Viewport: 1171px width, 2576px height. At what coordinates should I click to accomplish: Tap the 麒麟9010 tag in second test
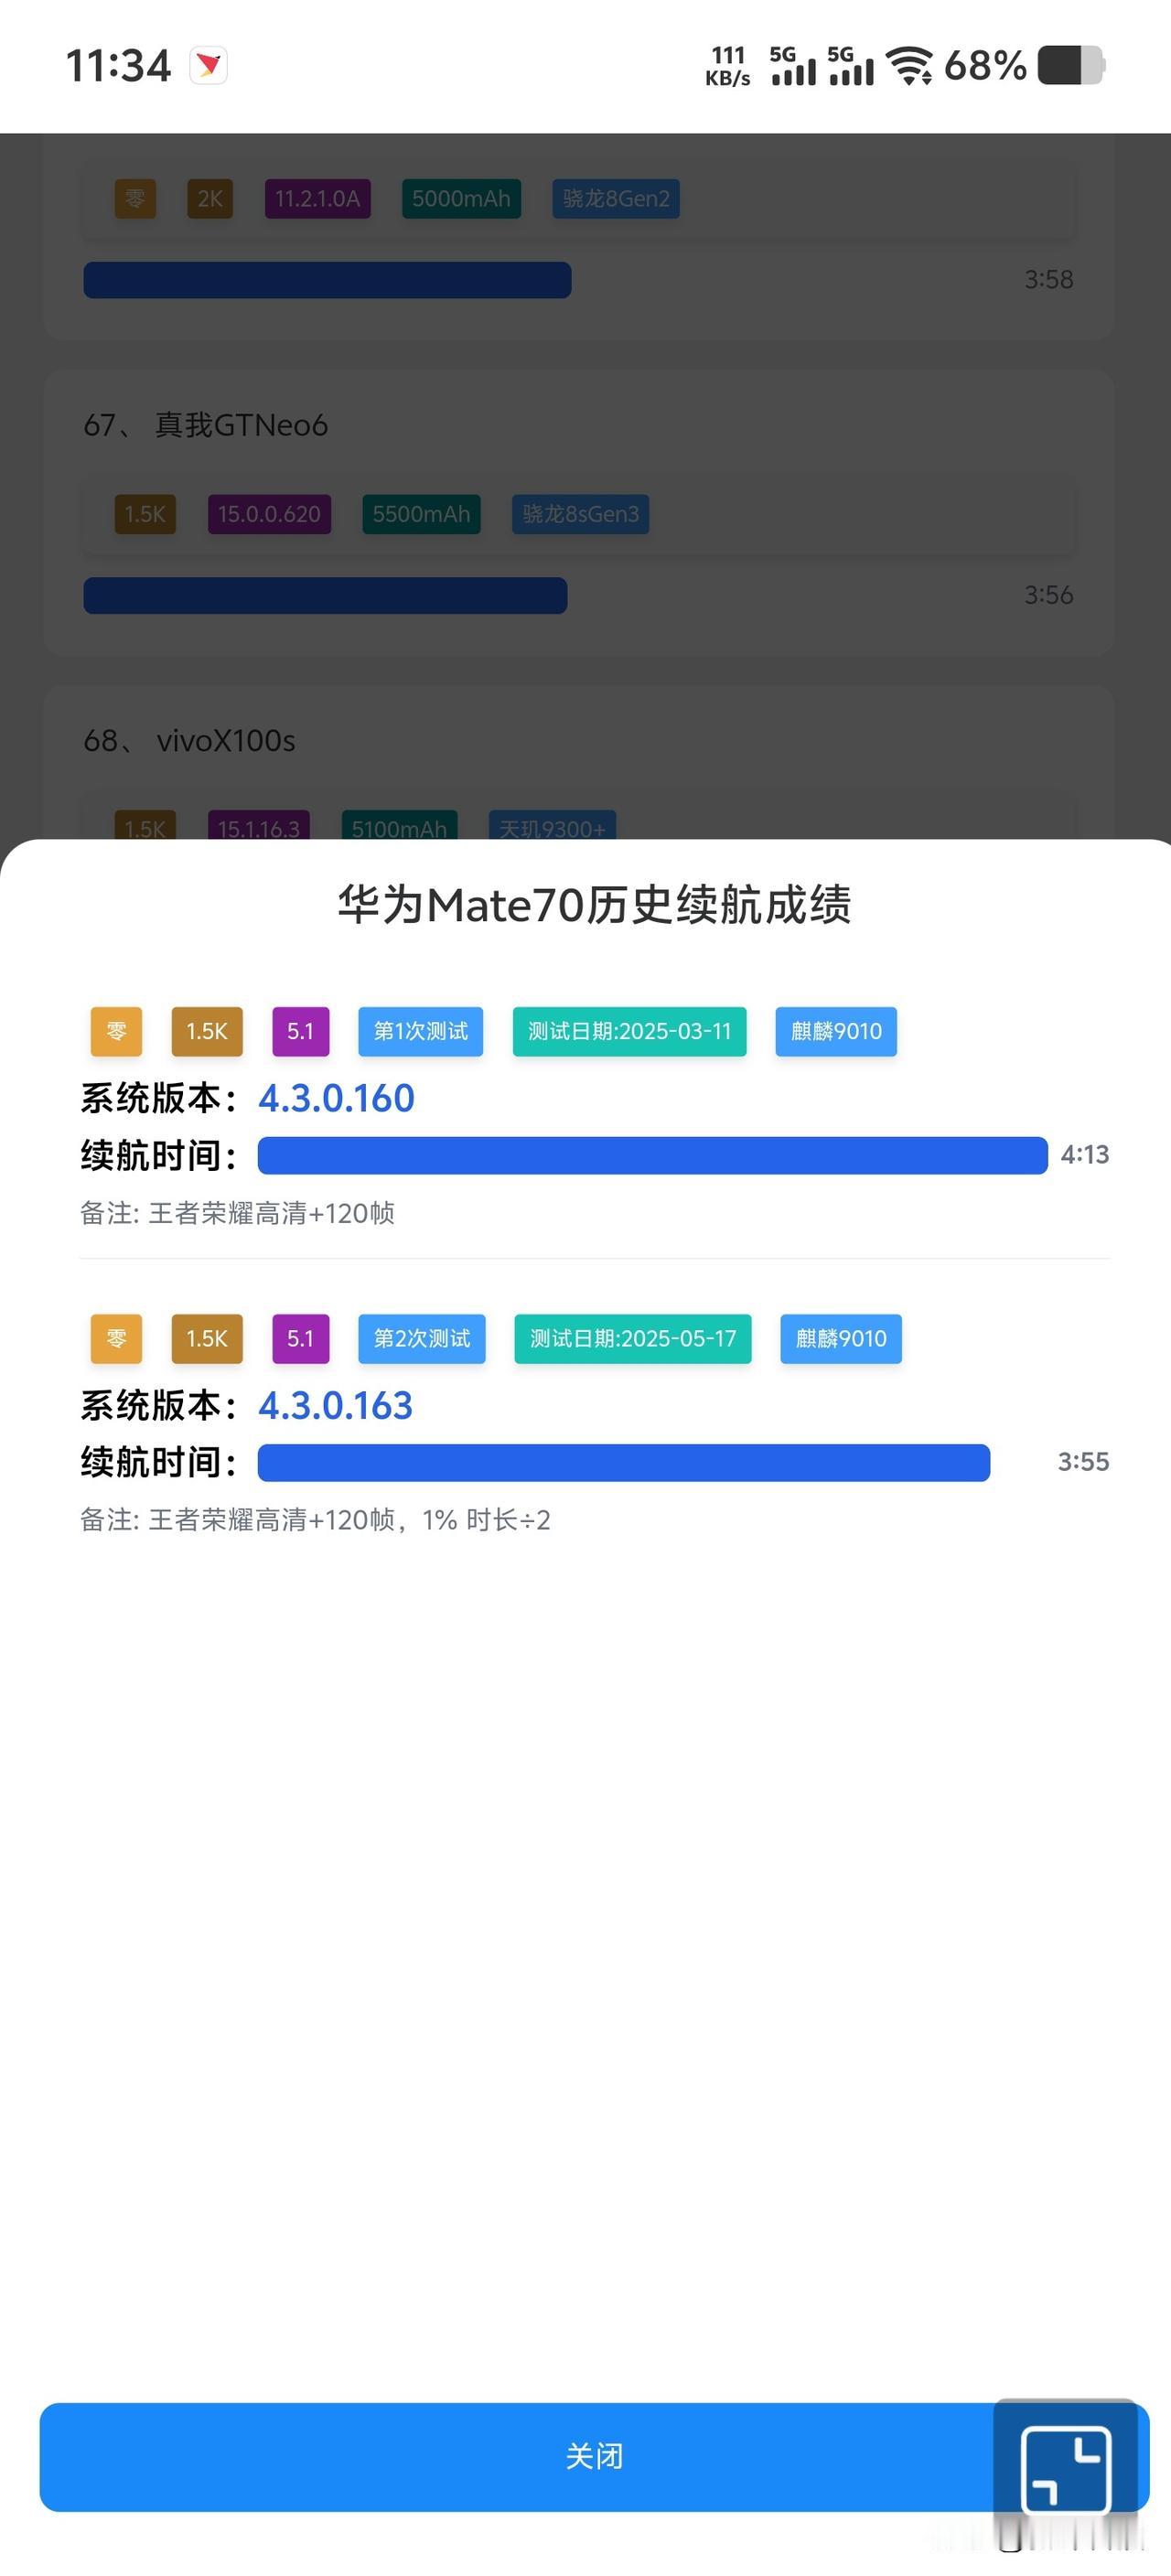[841, 1338]
